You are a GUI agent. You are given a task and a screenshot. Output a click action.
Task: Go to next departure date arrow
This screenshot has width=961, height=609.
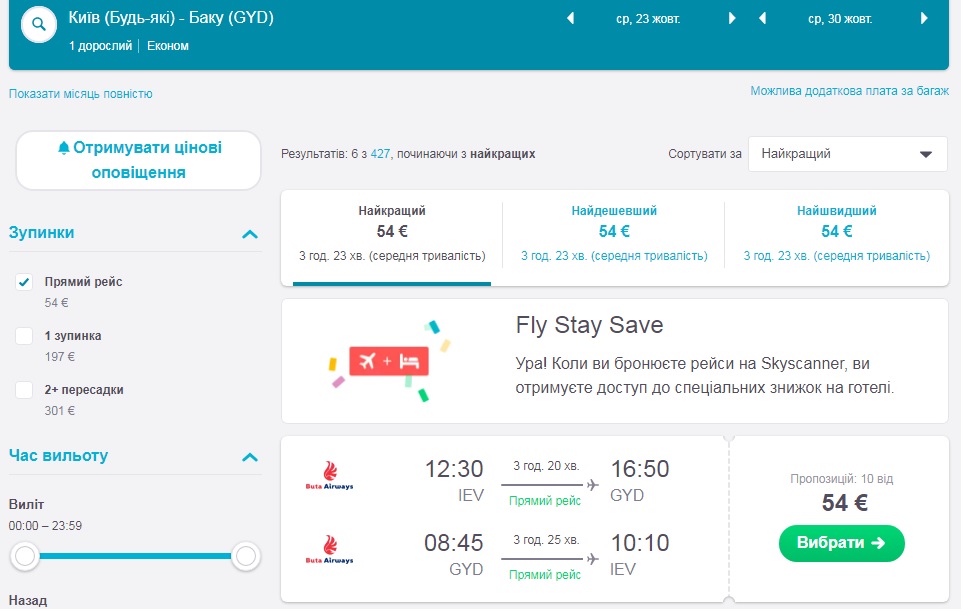click(732, 19)
